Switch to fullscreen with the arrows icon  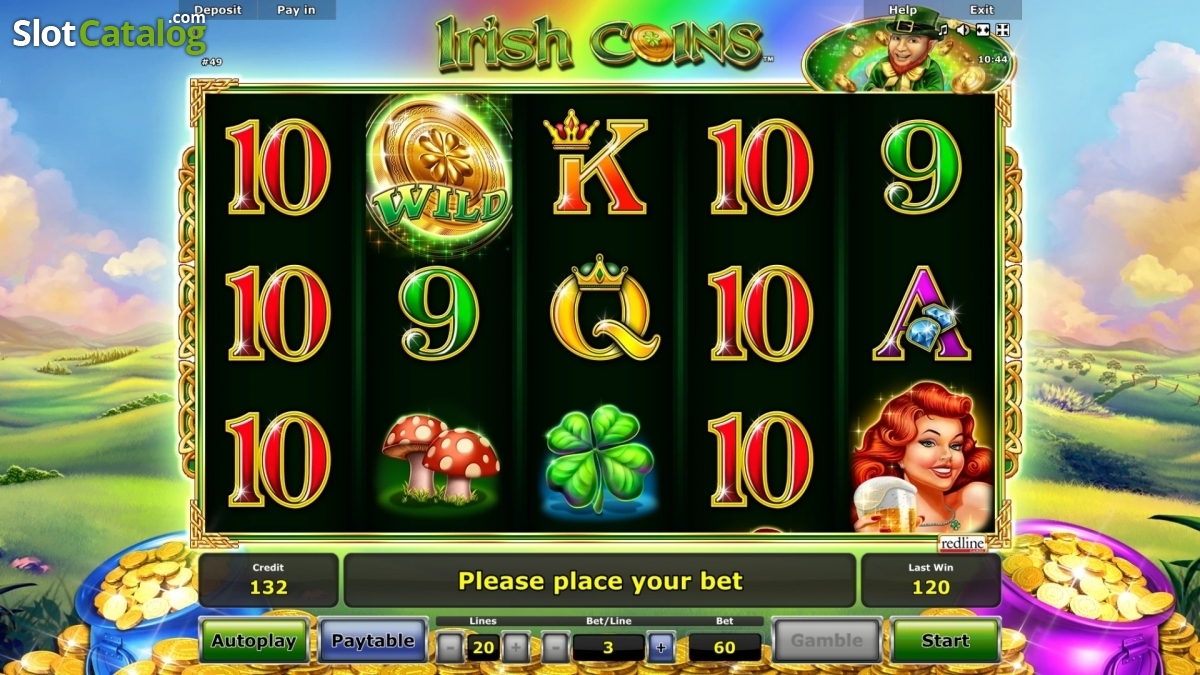pyautogui.click(x=1002, y=30)
